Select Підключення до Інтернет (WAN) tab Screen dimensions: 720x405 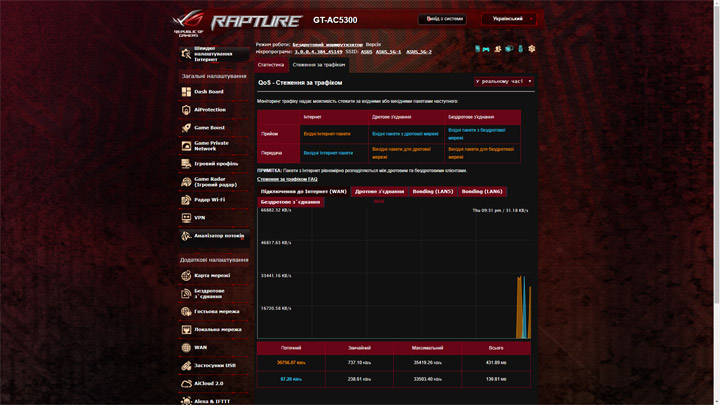(304, 191)
